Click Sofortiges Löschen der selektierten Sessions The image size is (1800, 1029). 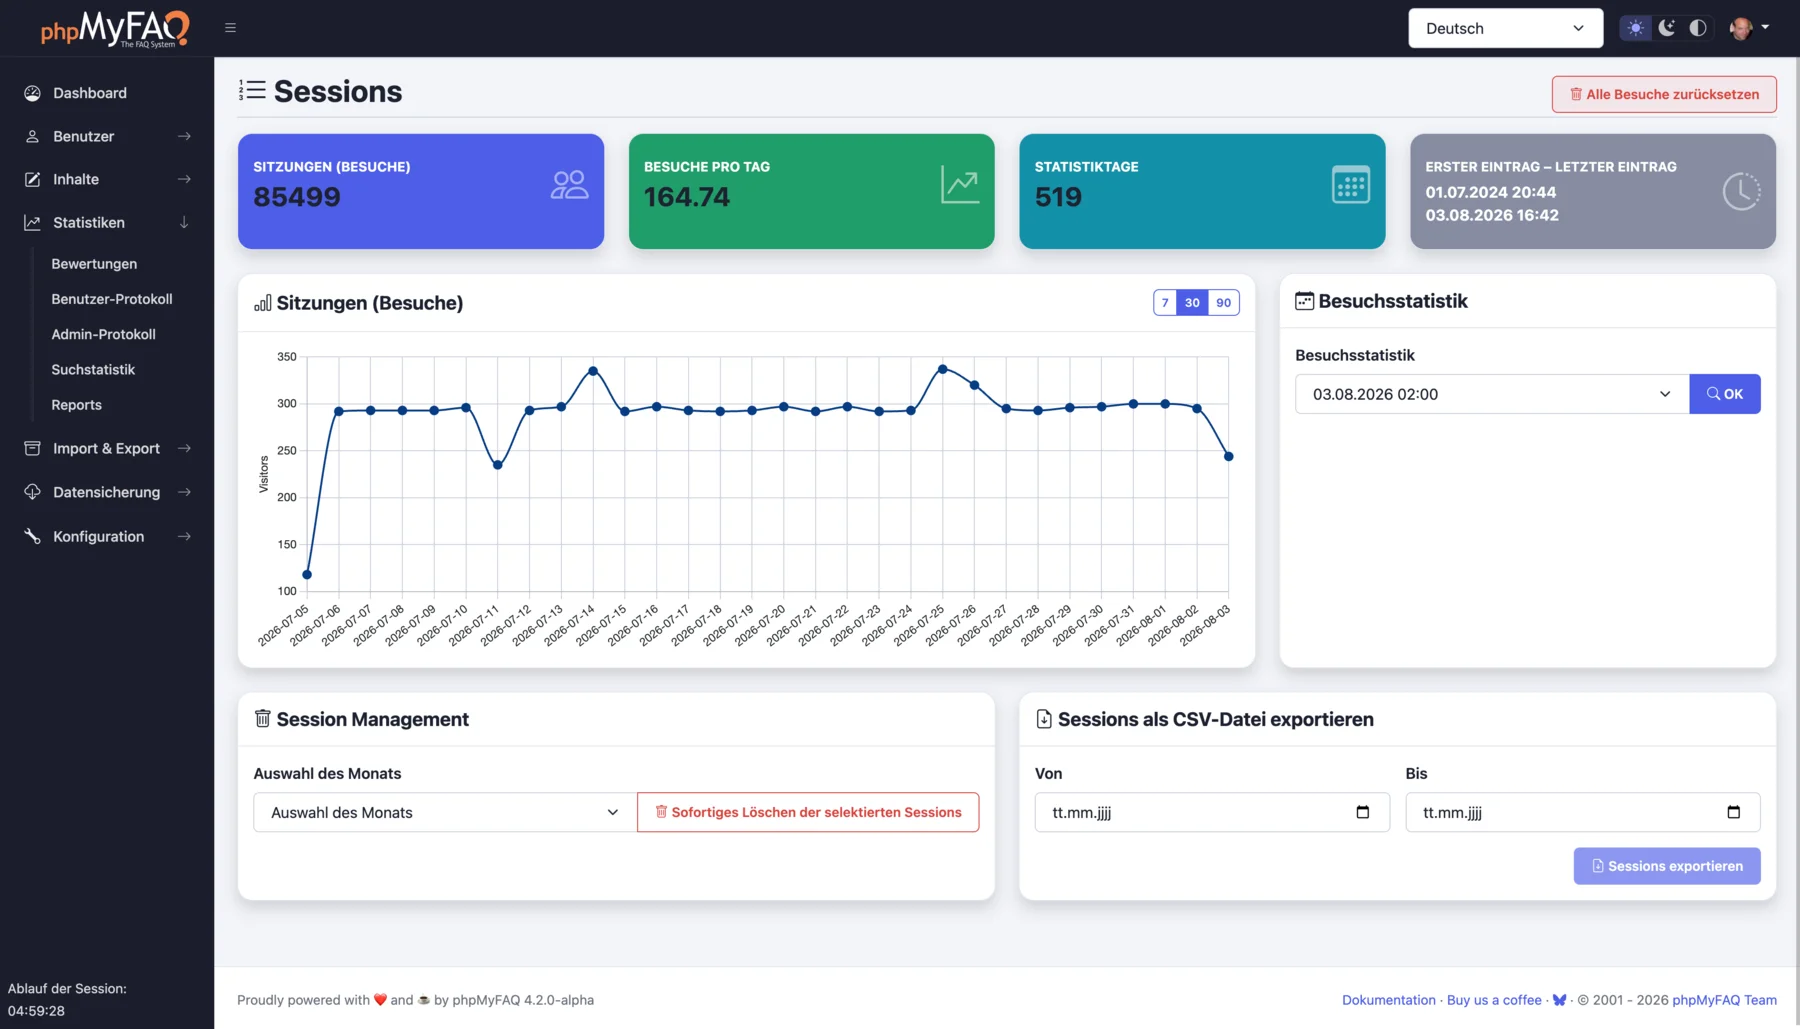click(808, 812)
